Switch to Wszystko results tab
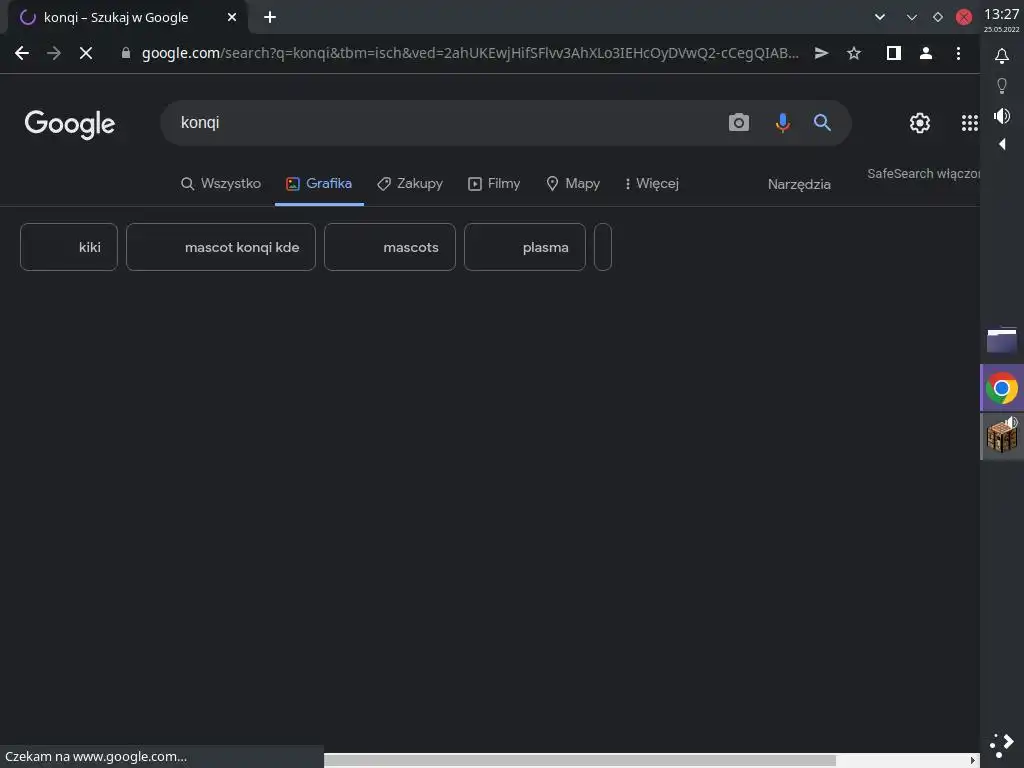 click(x=221, y=184)
